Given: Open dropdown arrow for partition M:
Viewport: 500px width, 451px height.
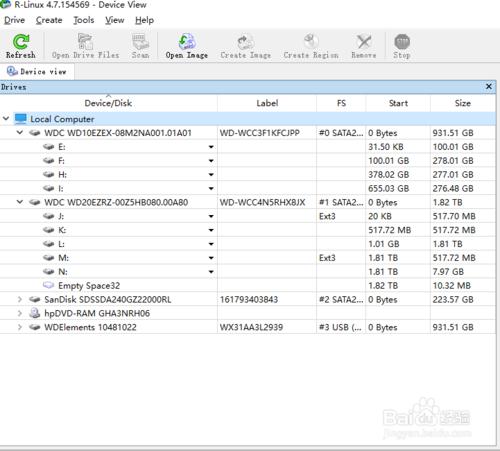Looking at the screenshot, I should (211, 258).
